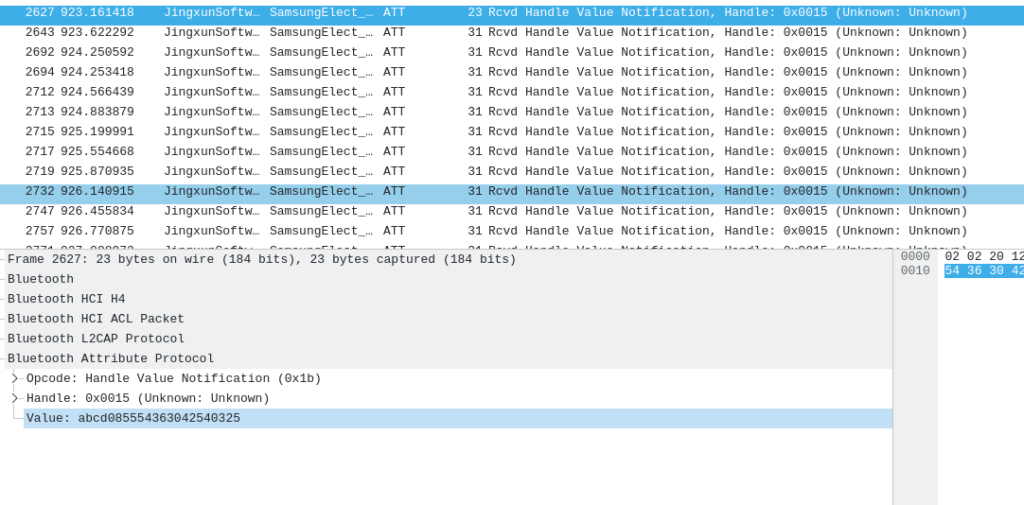Click the top-level Bluetooth tree row
The width and height of the screenshot is (1024, 505).
click(x=40, y=279)
